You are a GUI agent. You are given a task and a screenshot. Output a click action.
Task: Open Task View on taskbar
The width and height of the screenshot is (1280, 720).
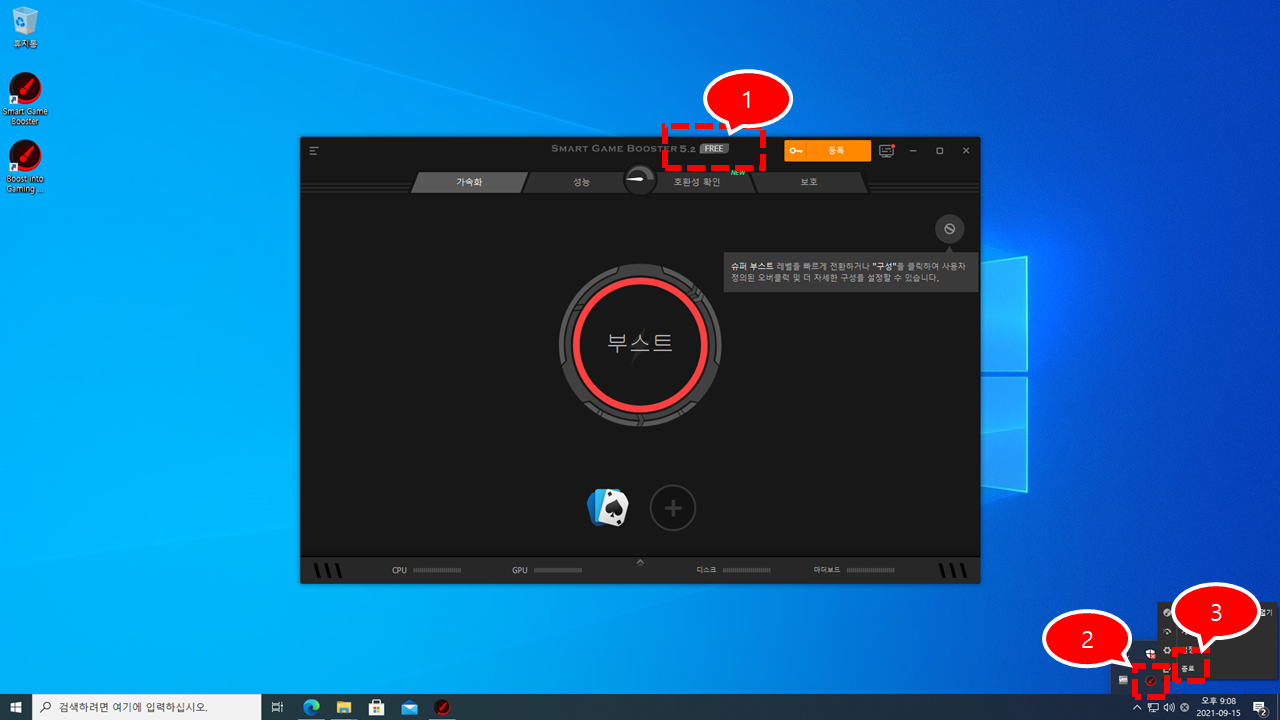[x=277, y=707]
